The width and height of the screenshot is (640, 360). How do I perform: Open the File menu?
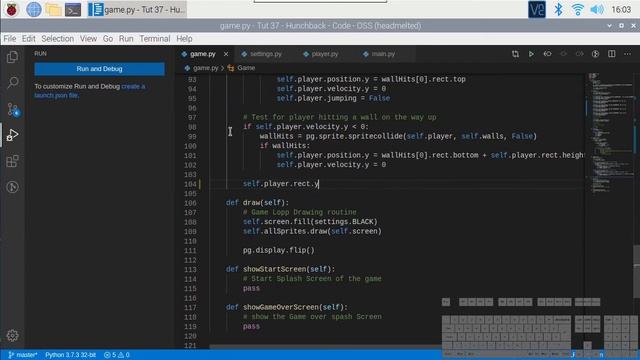coord(10,39)
